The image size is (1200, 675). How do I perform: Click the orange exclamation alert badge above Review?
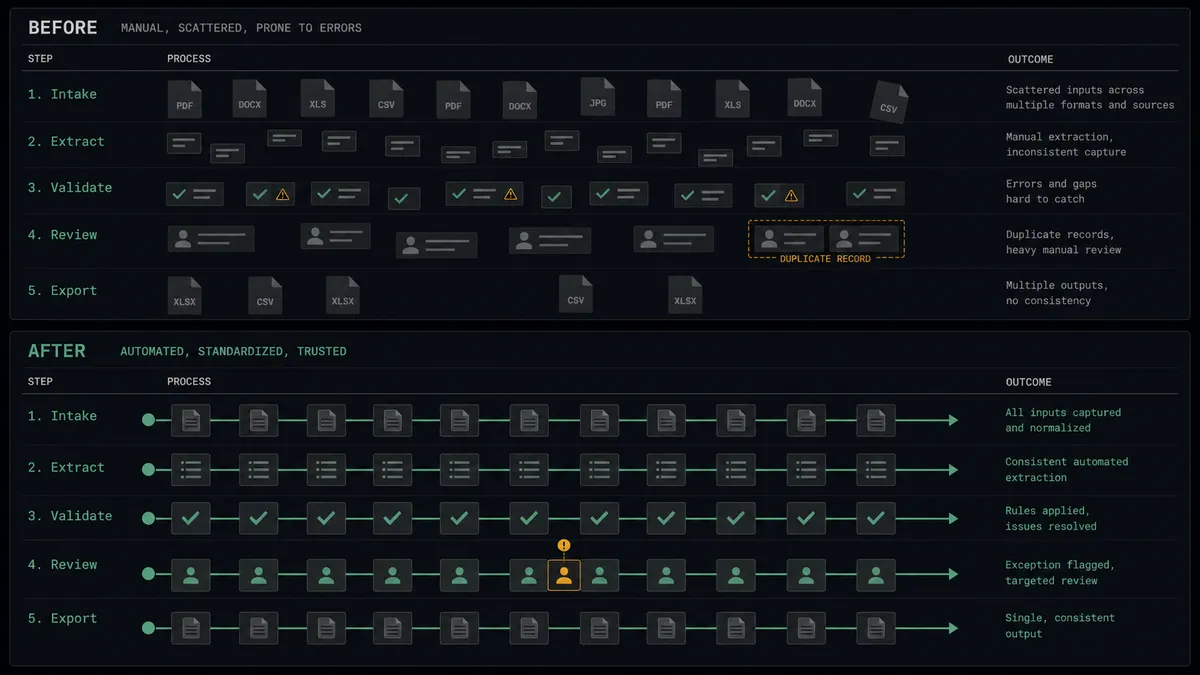(564, 546)
